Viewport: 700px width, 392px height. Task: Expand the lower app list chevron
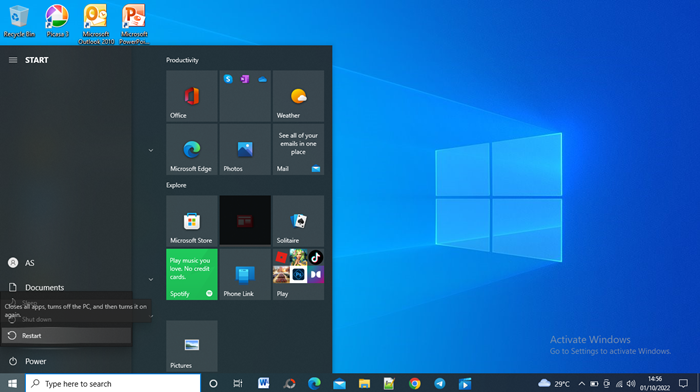click(x=151, y=279)
